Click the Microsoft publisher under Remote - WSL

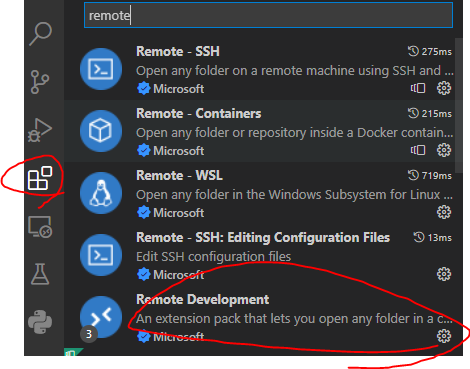tap(178, 213)
